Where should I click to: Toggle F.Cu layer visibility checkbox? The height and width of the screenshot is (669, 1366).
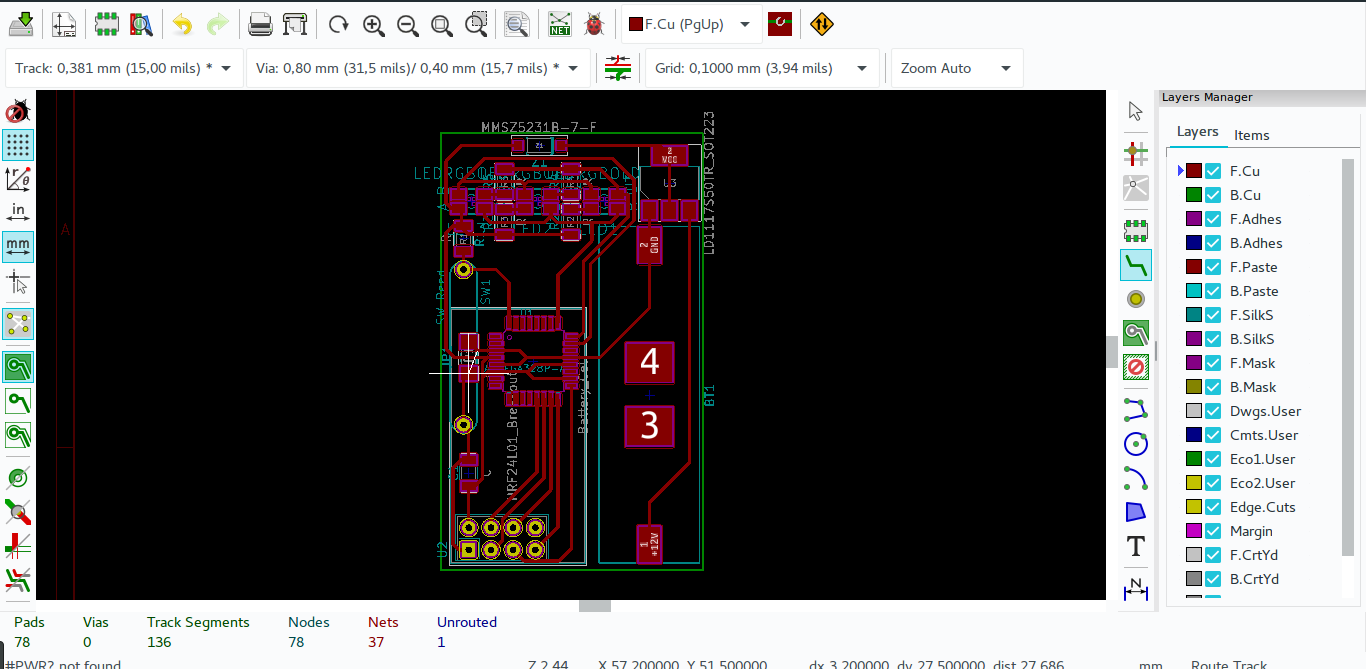click(x=1213, y=171)
